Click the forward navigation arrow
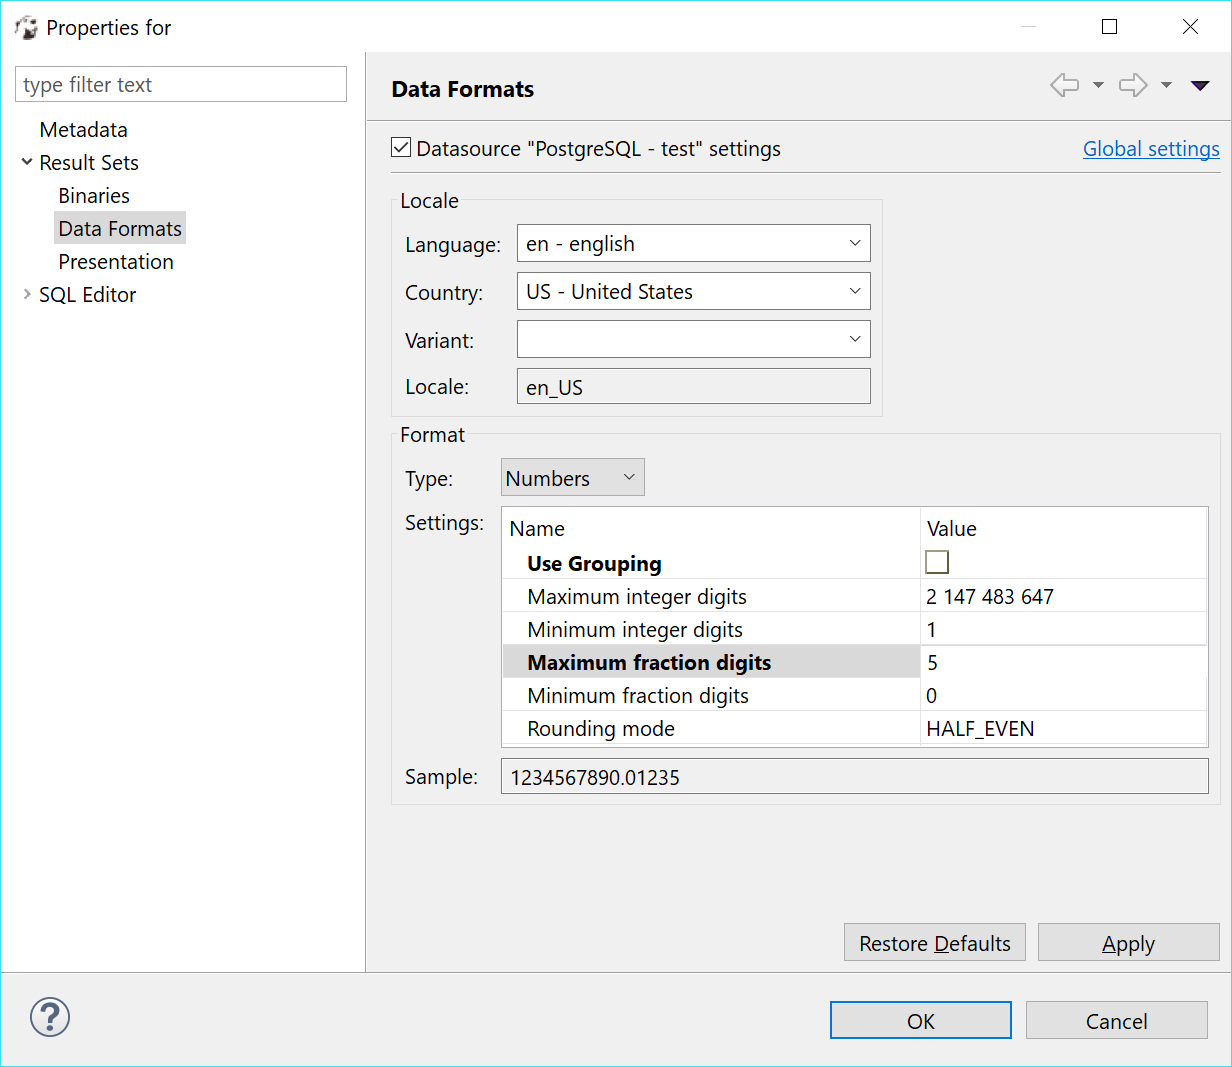The height and width of the screenshot is (1067, 1232). tap(1132, 85)
